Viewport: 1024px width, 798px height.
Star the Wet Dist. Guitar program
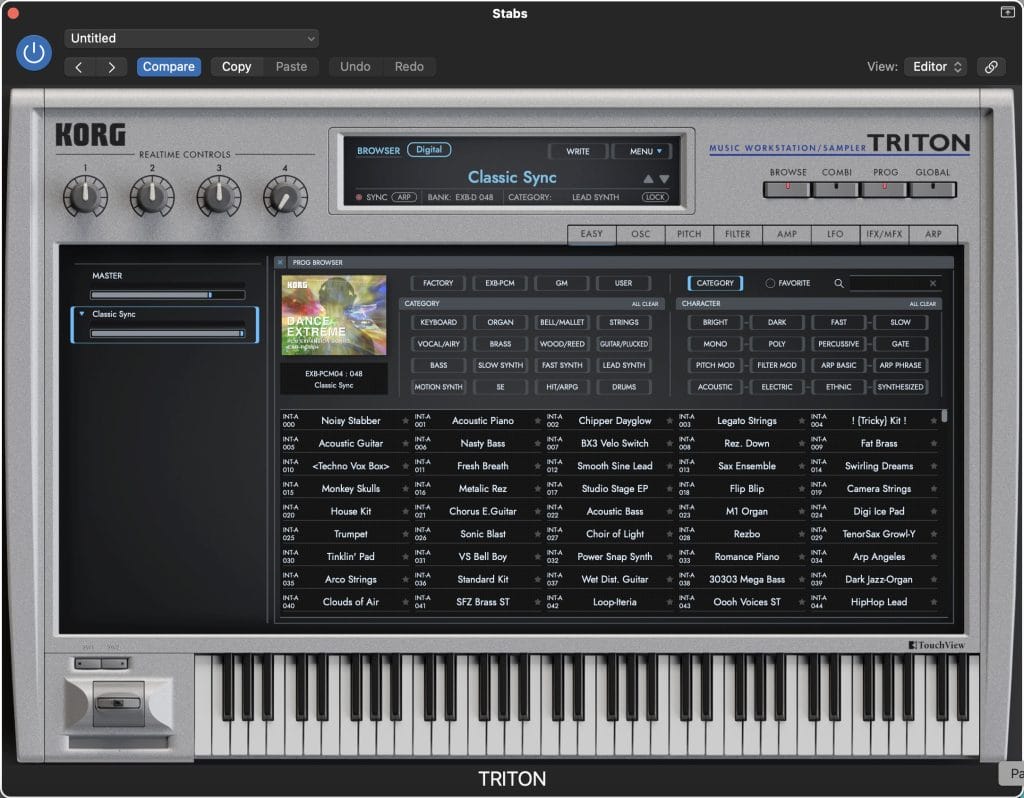[669, 579]
